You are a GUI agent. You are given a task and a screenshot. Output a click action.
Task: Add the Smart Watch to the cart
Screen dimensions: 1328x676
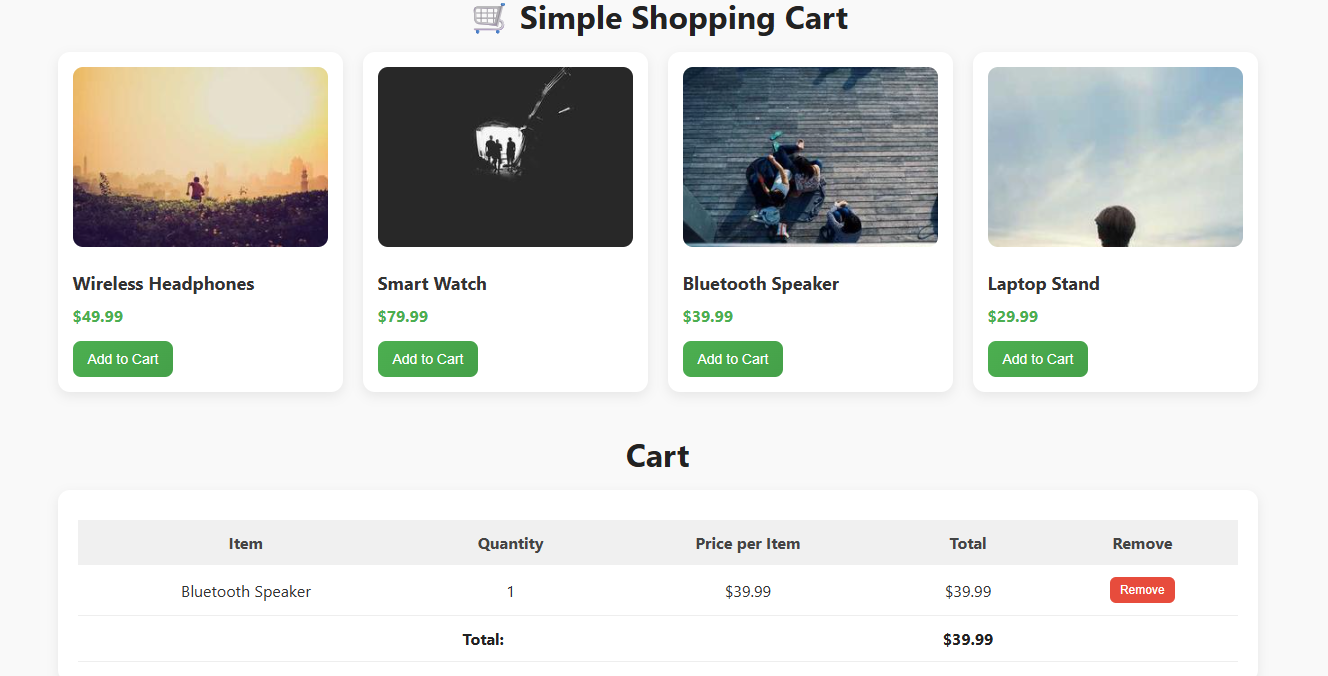click(428, 359)
